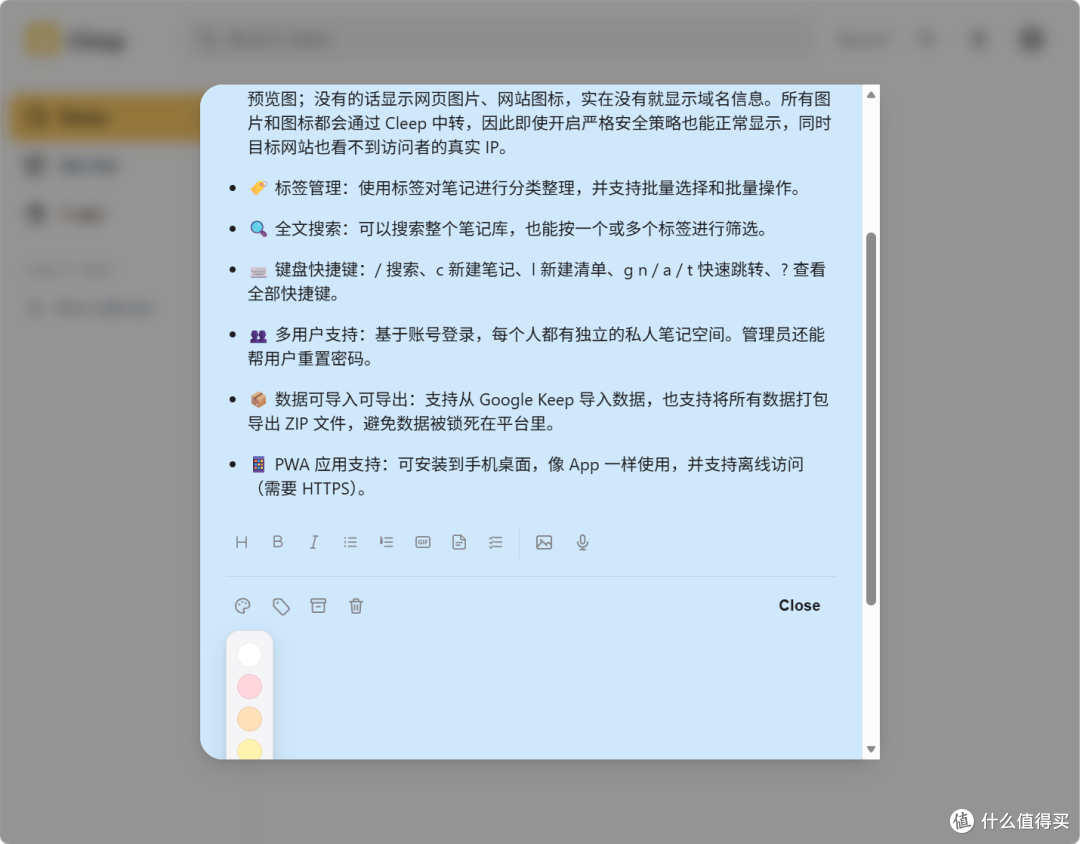1080x844 pixels.
Task: Click the people emoji beside 多用户支持
Action: point(258,336)
